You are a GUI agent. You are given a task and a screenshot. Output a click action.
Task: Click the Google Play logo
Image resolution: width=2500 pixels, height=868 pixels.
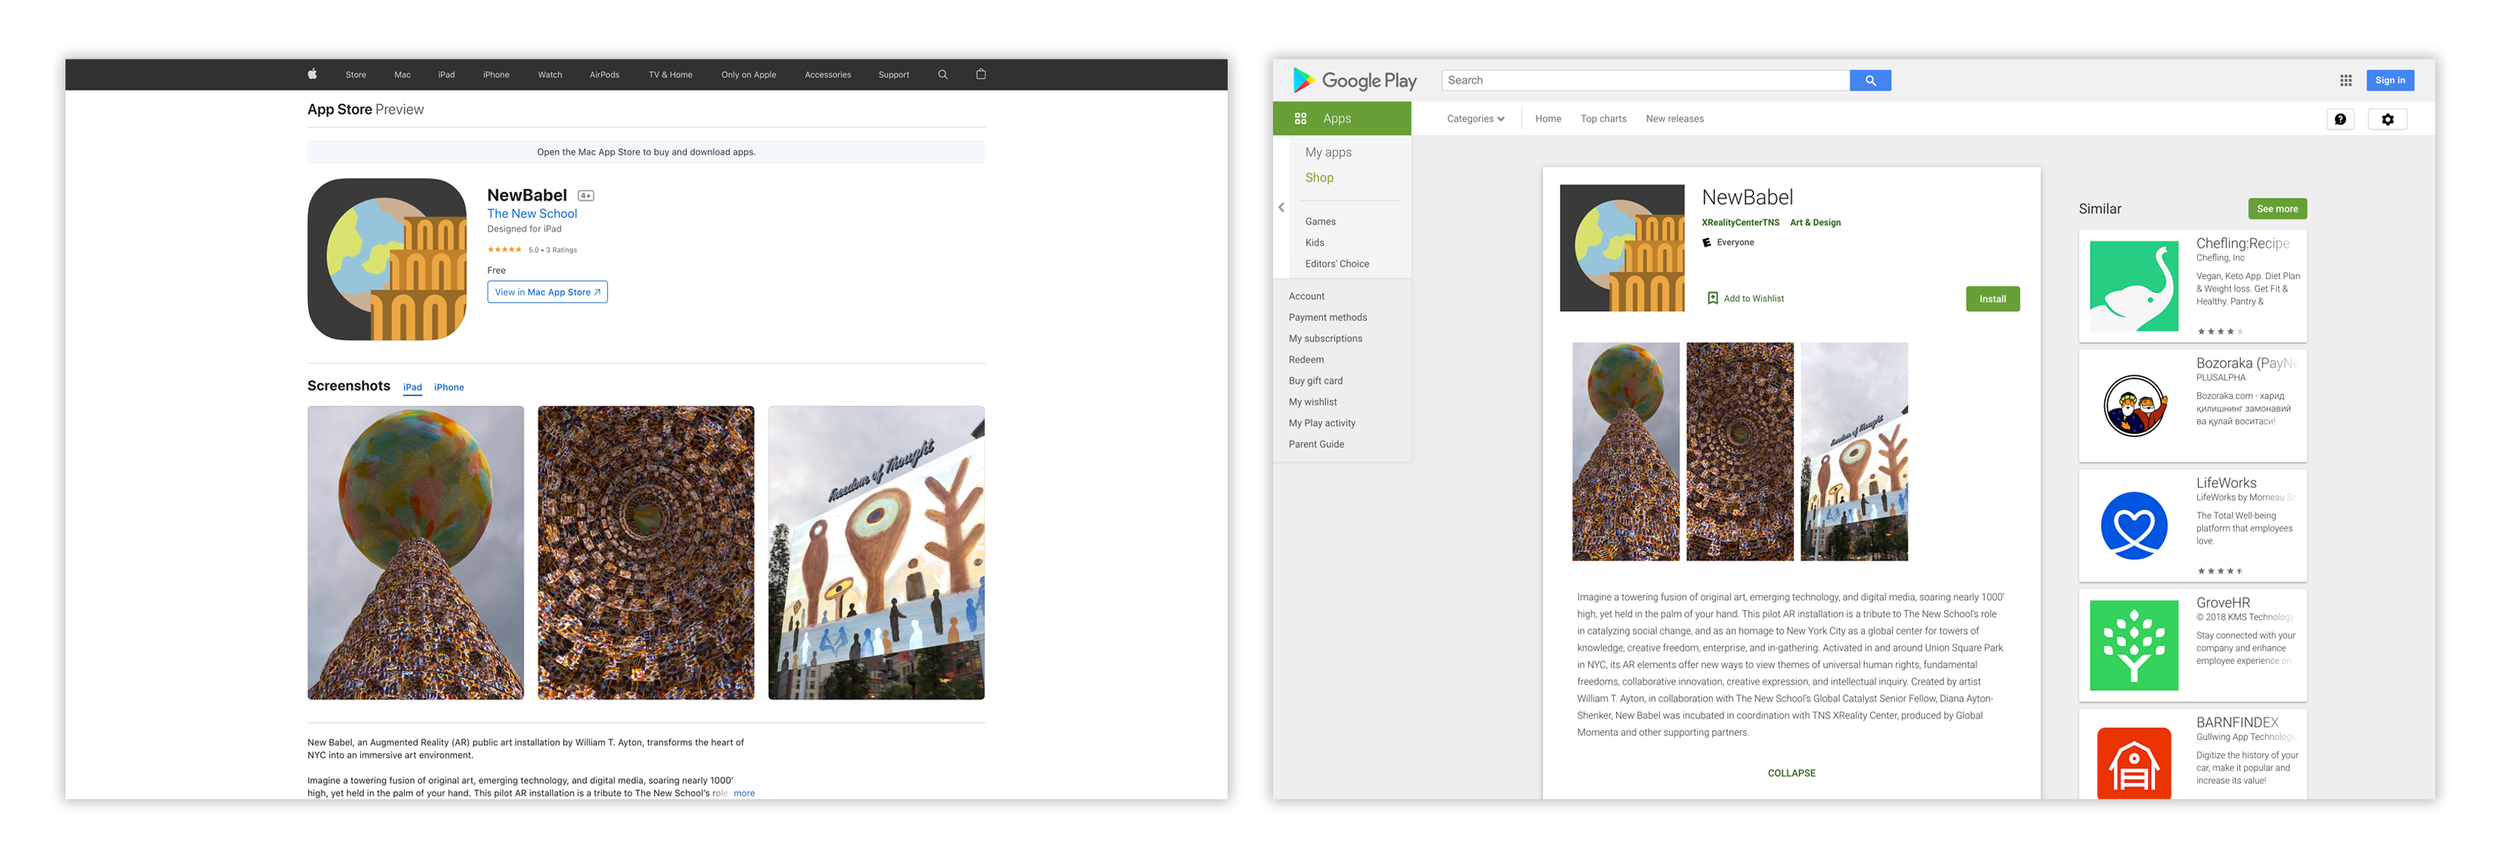click(1354, 80)
